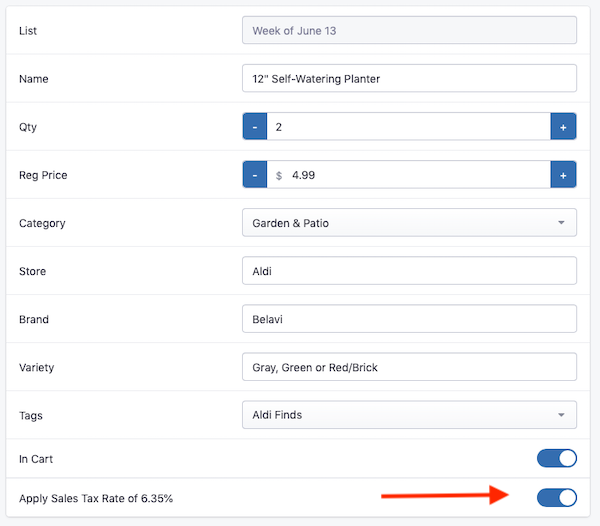Screen dimensions: 600x526
Task: Click the Name field with Self-Watering Planter
Action: click(409, 78)
